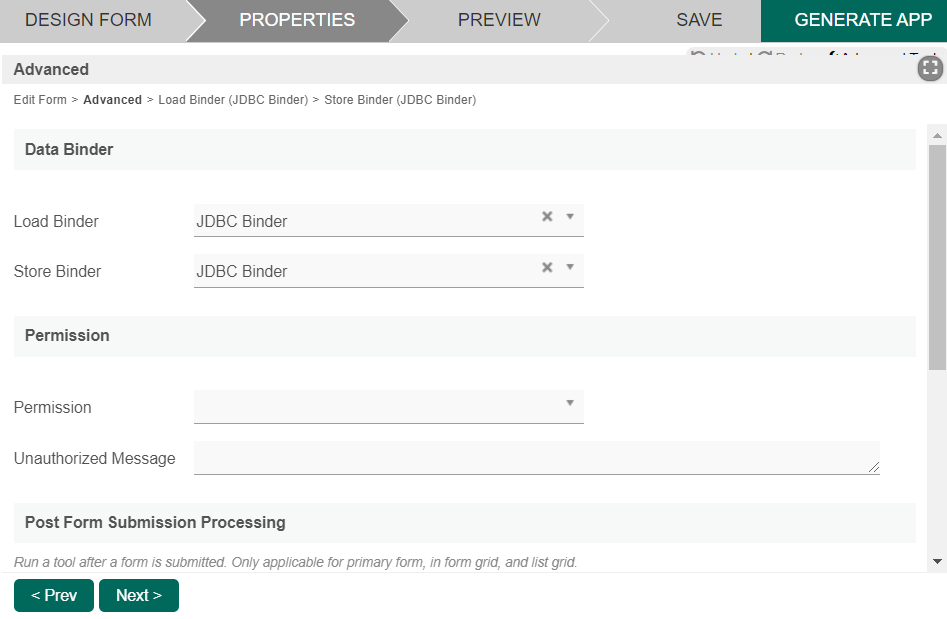Click the Edit Form breadcrumb link

click(40, 100)
